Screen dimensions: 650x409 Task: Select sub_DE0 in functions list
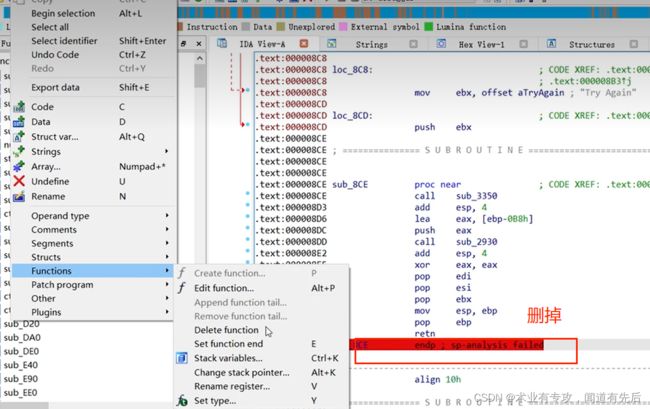tap(21, 351)
